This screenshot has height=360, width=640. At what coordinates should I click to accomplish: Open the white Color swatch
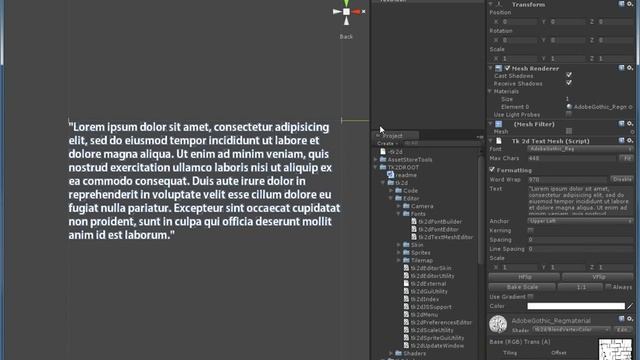pos(576,306)
